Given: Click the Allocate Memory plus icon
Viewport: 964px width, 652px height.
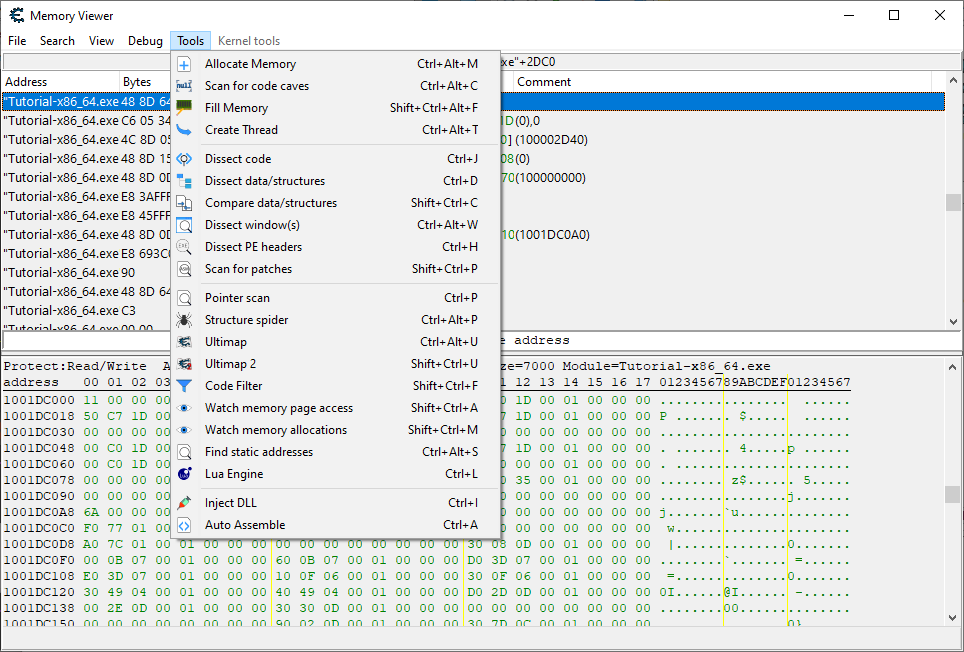Looking at the screenshot, I should tap(184, 64).
